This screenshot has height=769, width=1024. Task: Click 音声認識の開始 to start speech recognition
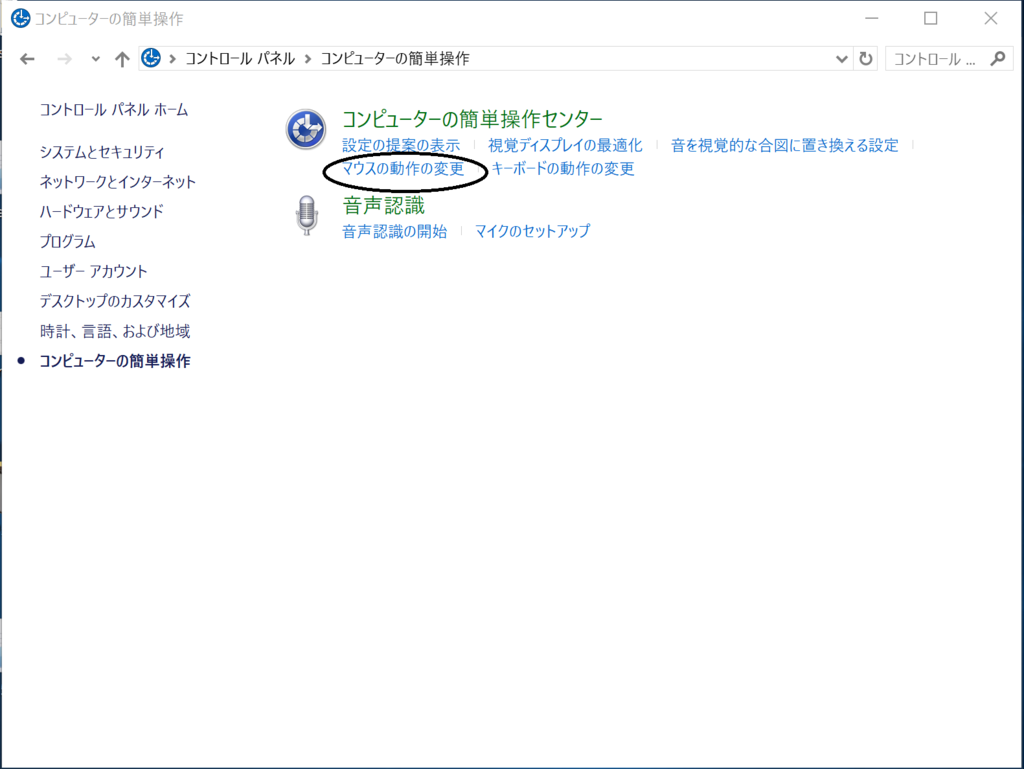point(394,230)
